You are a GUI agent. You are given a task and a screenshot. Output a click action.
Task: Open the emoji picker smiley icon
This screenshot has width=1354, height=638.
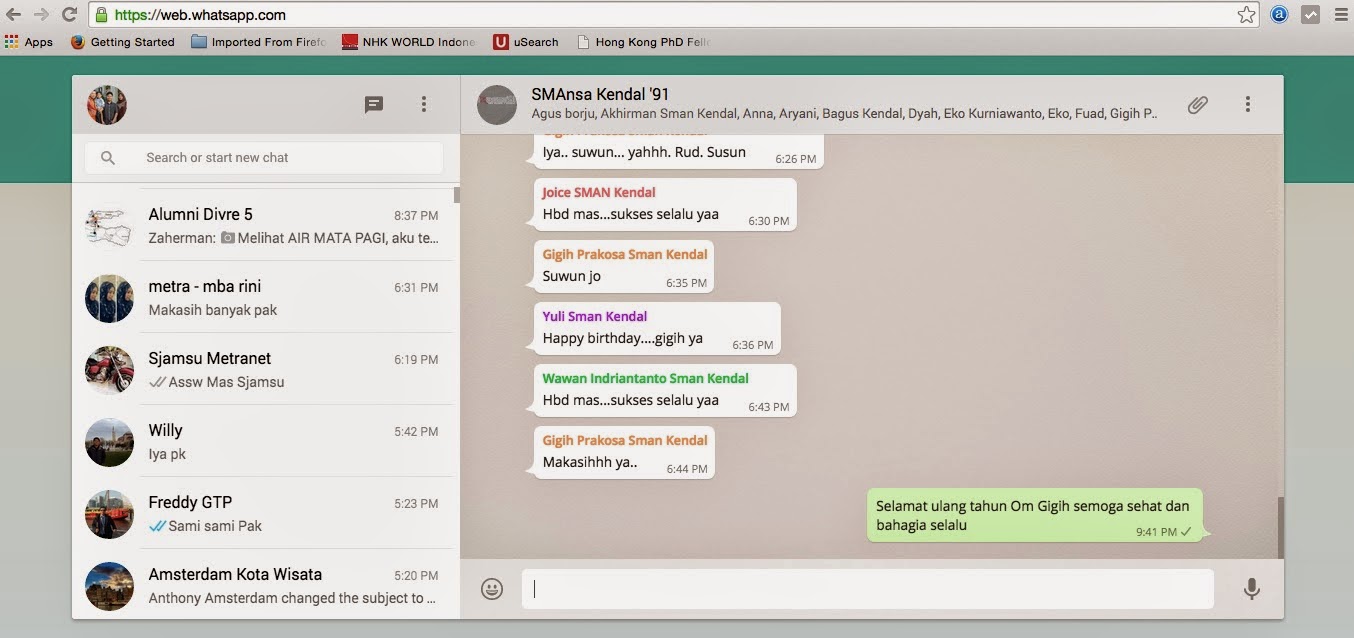492,589
